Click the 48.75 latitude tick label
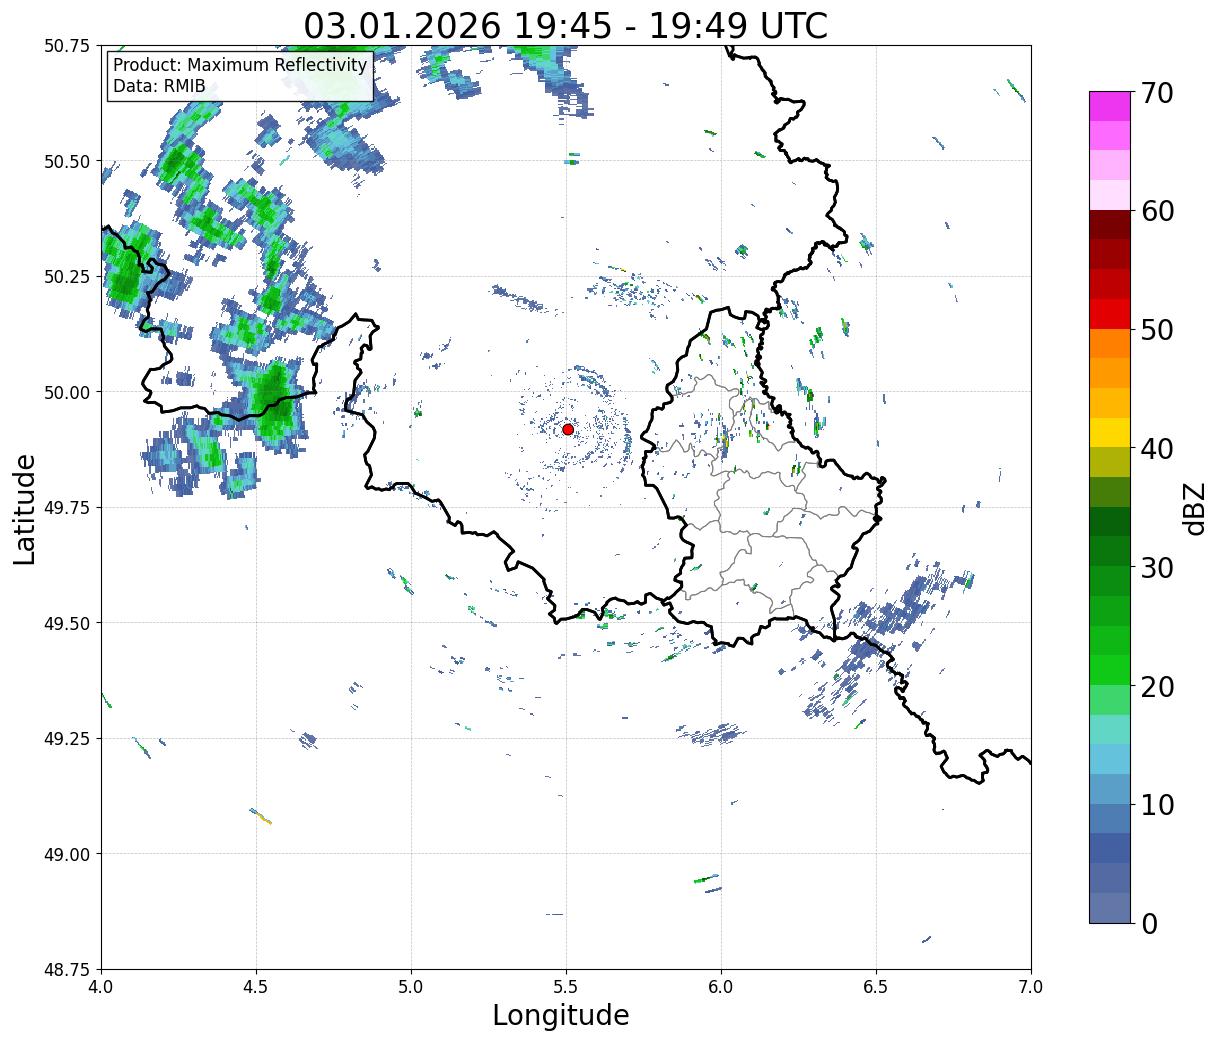Viewport: 1219px width, 1040px height. (67, 969)
